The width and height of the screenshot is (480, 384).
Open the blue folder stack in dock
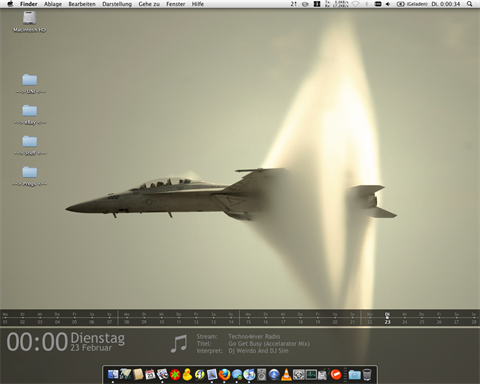(x=355, y=375)
